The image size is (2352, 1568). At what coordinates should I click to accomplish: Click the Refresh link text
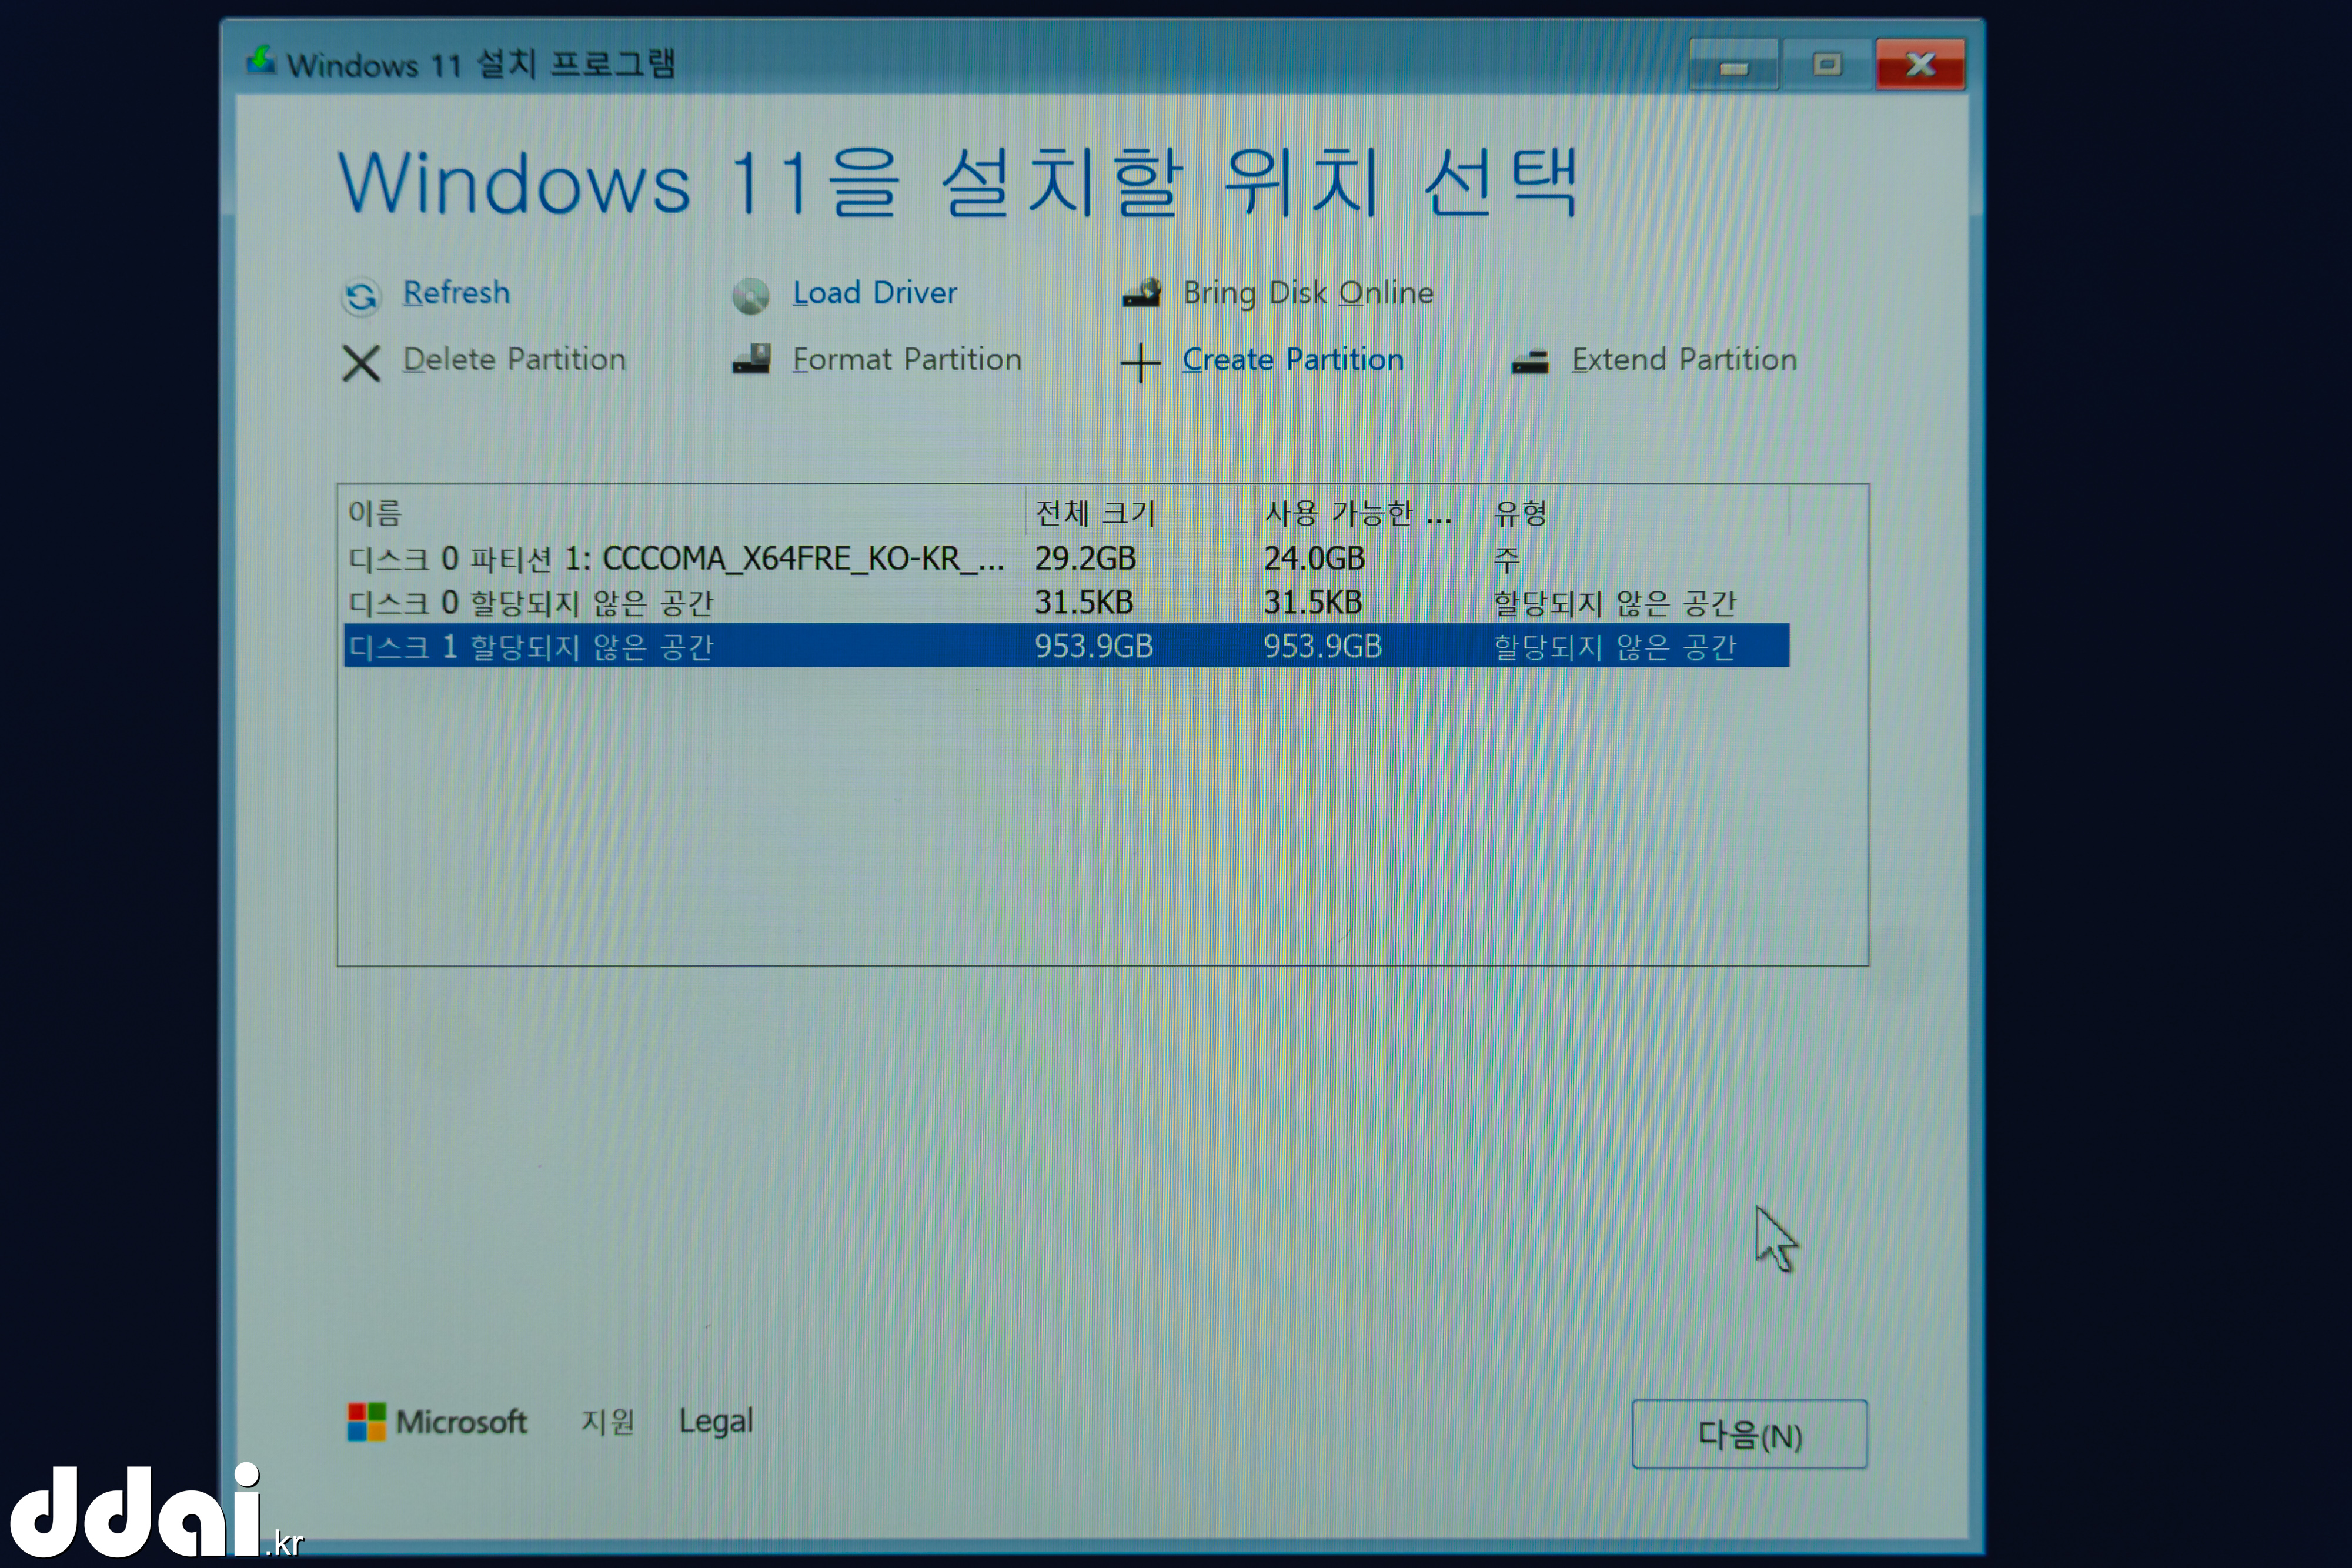[456, 293]
